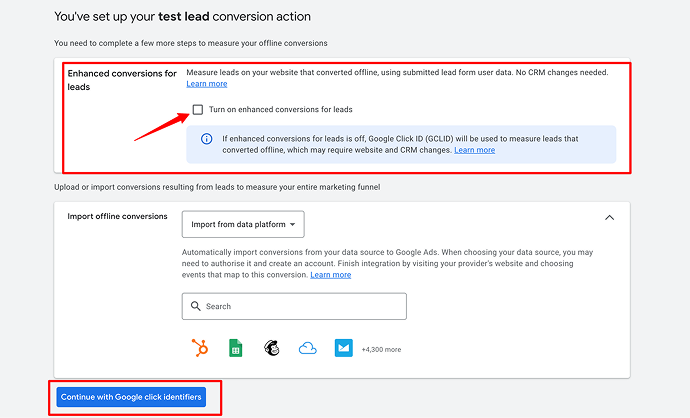This screenshot has width=690, height=418.
Task: Click Continue with Google click identifiers button
Action: (x=131, y=397)
